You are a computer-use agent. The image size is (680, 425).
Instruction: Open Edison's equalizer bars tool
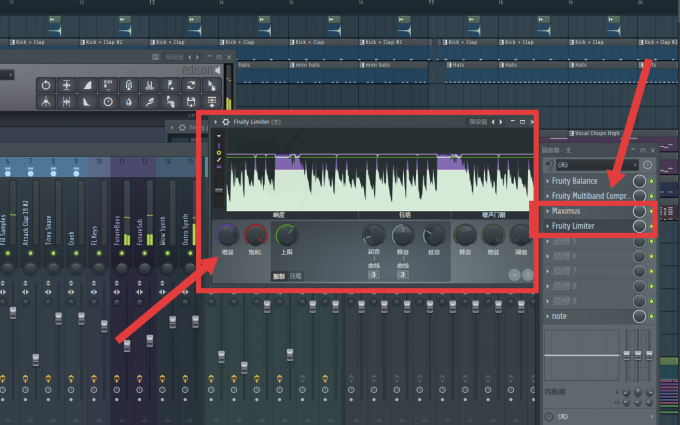tap(150, 85)
